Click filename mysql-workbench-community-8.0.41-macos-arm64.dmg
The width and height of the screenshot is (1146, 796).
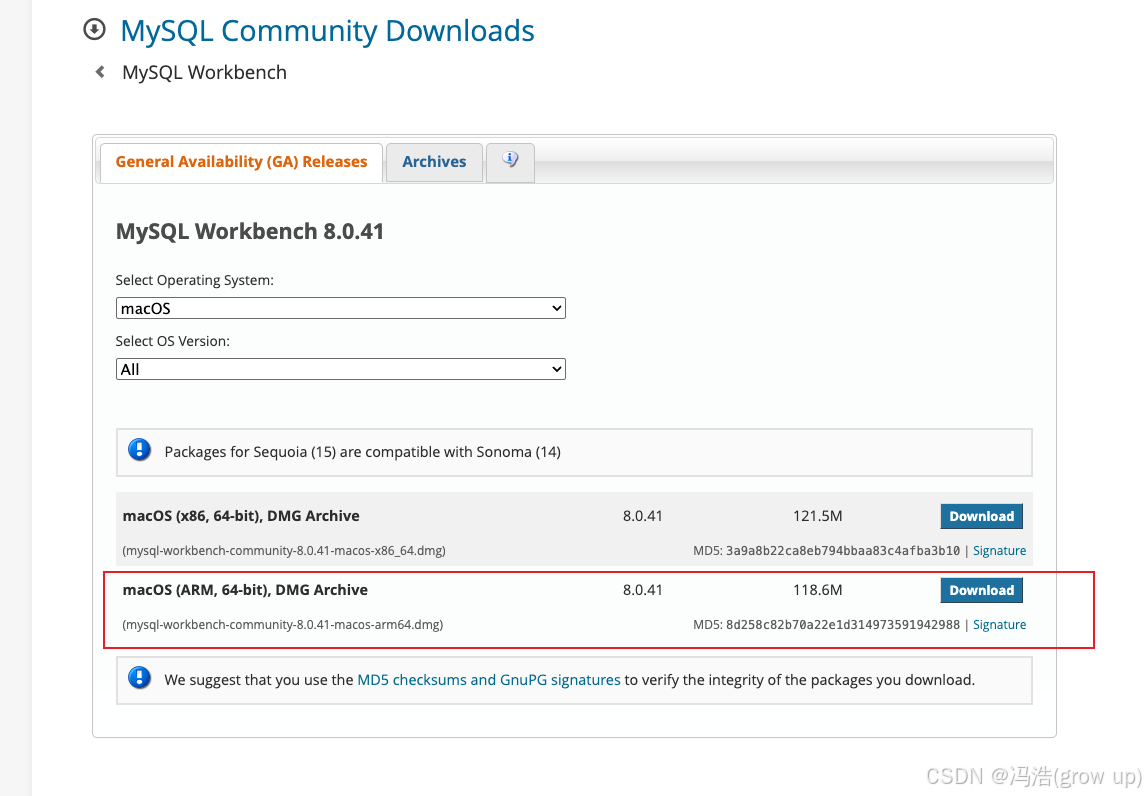pyautogui.click(x=283, y=624)
